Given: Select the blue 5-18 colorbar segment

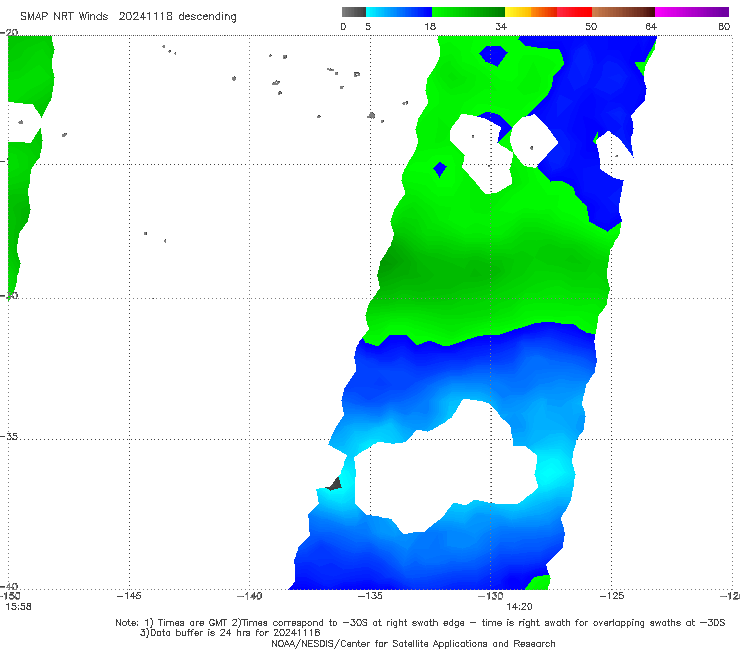Looking at the screenshot, I should point(399,12).
